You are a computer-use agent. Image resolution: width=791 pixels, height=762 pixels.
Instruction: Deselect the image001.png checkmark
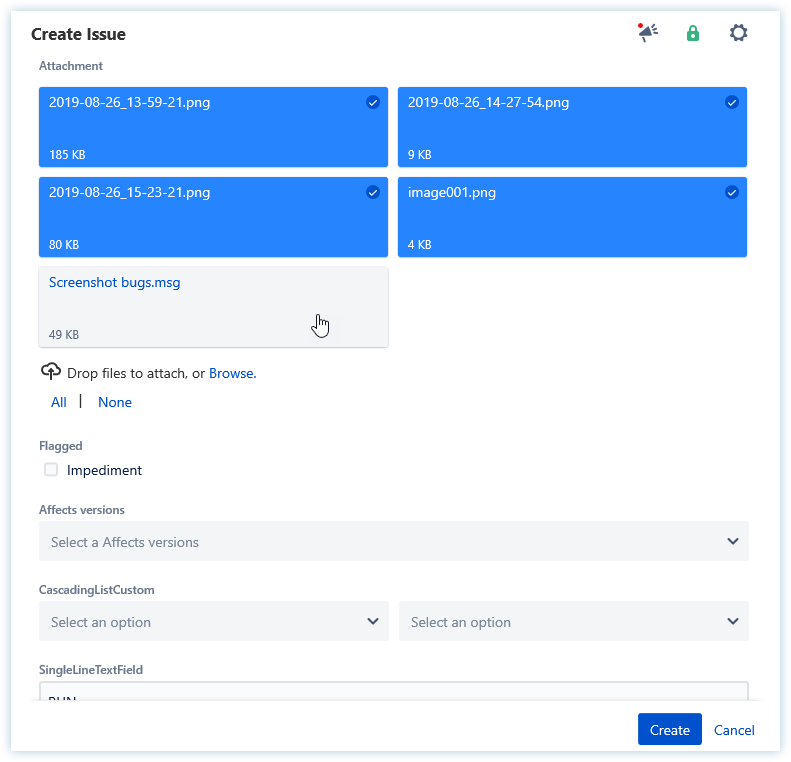(x=732, y=192)
